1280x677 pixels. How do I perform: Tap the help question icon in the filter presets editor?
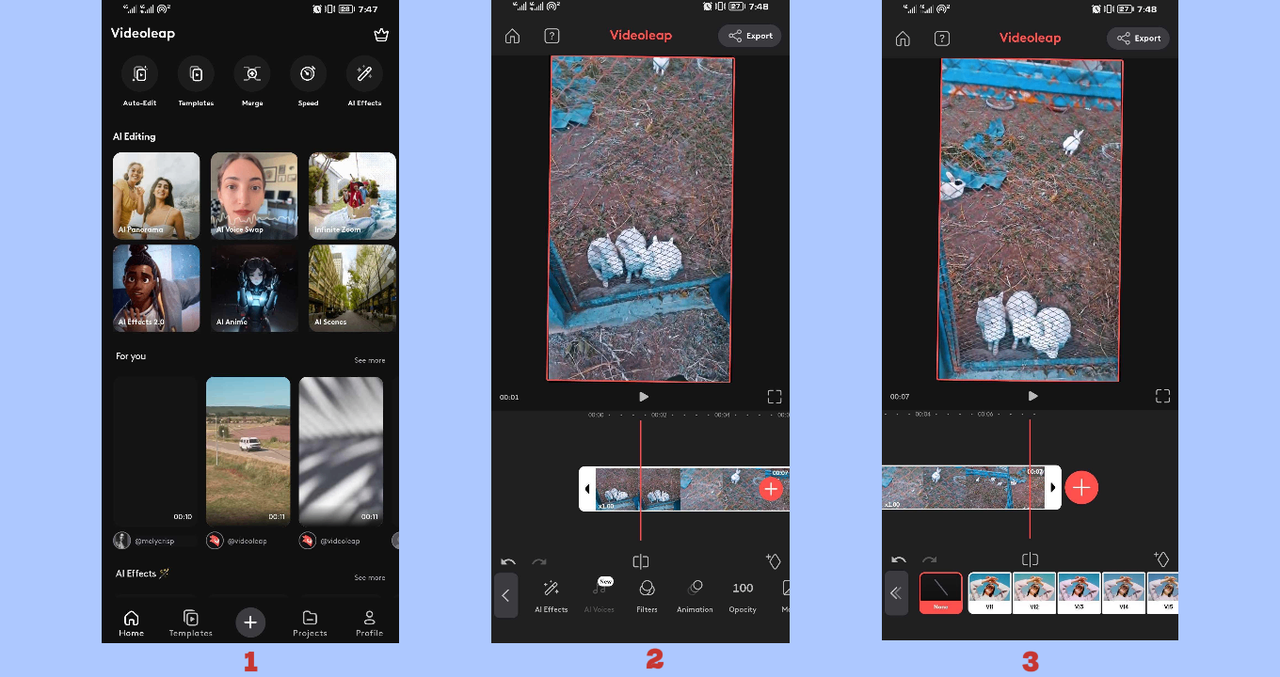click(941, 39)
